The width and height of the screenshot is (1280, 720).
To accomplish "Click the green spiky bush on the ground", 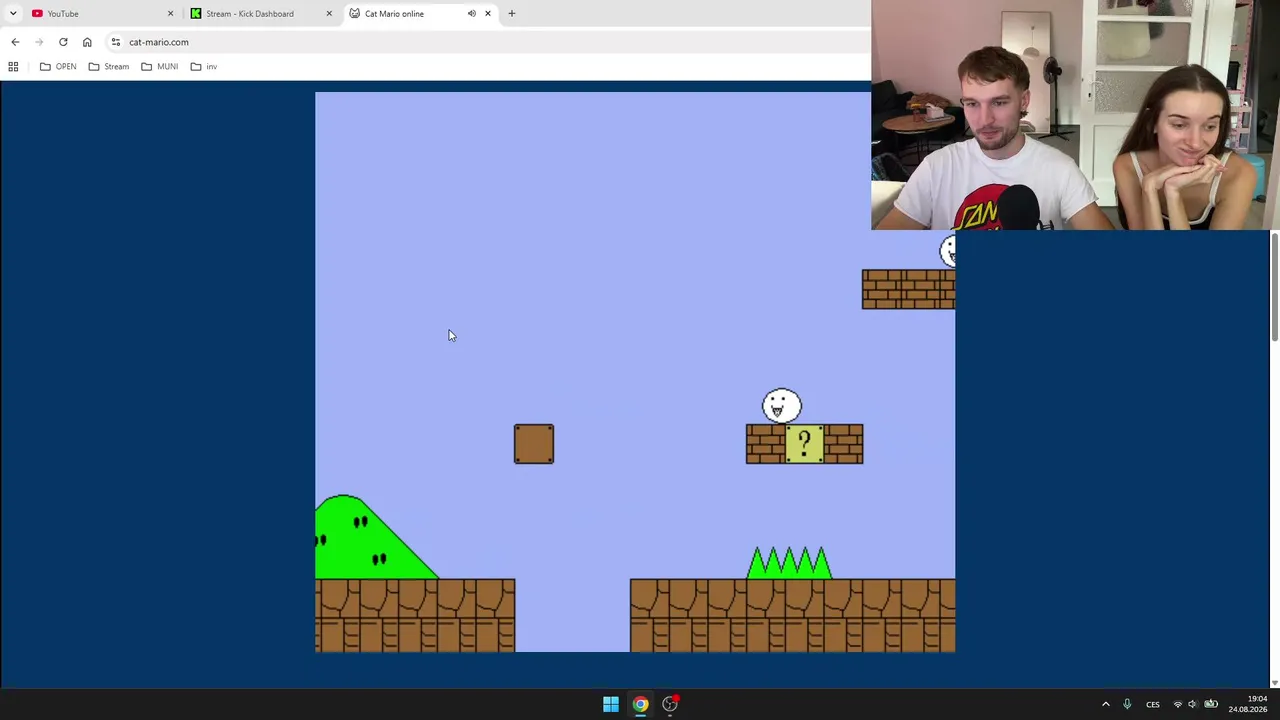I will point(790,562).
